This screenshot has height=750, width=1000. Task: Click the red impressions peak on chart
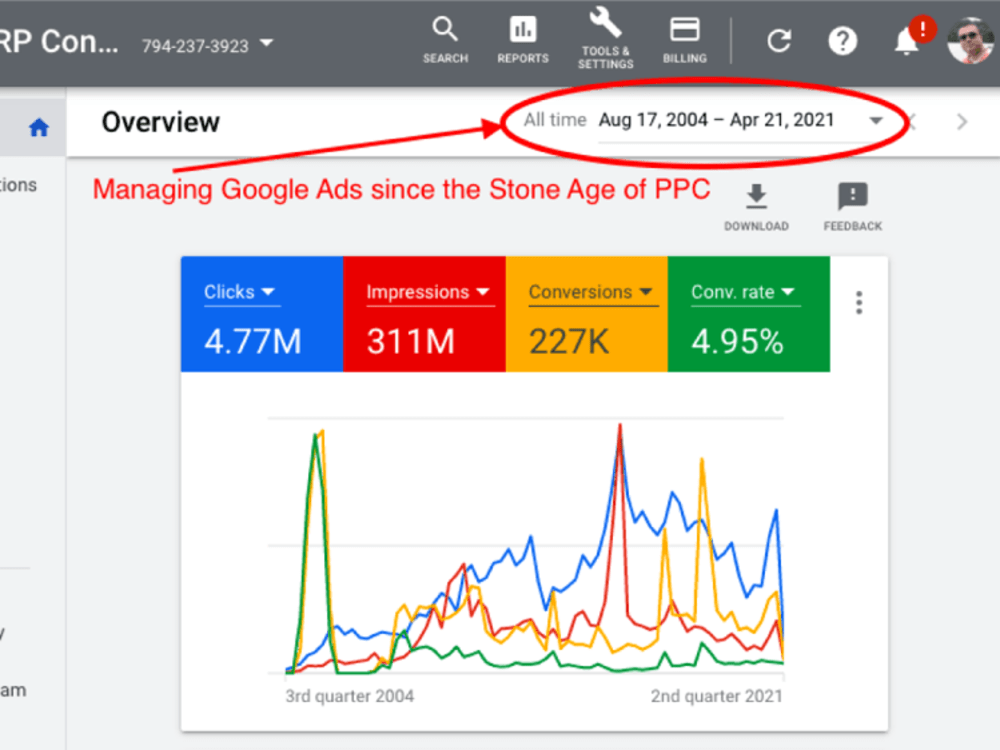619,427
